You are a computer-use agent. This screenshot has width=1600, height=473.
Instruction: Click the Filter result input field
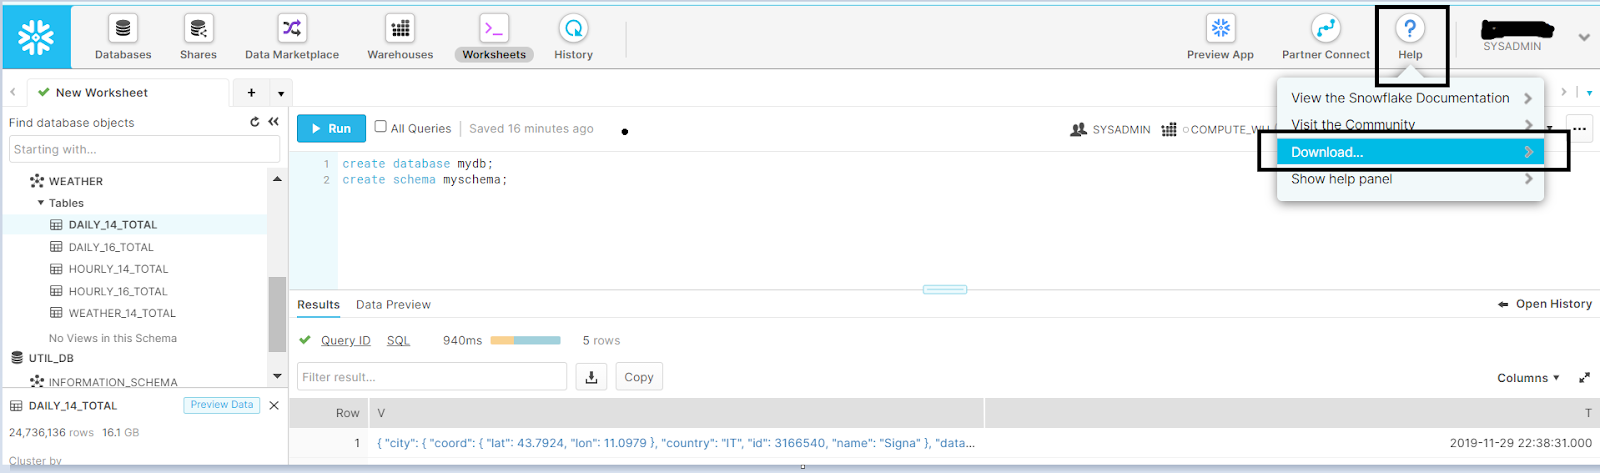tap(432, 377)
